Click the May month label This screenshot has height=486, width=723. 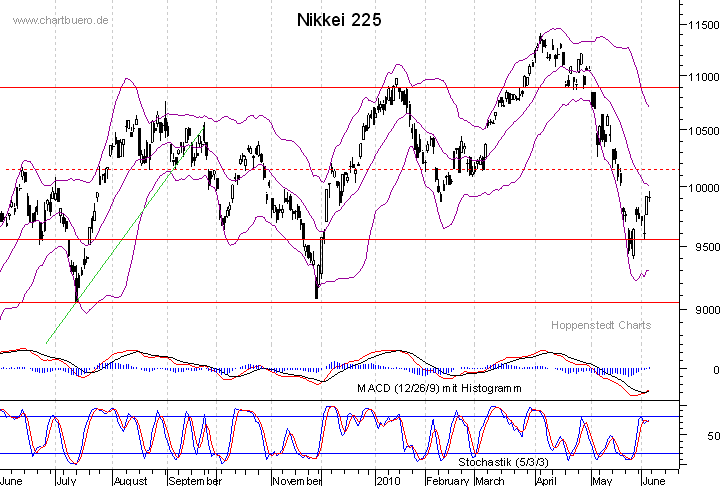(x=602, y=481)
